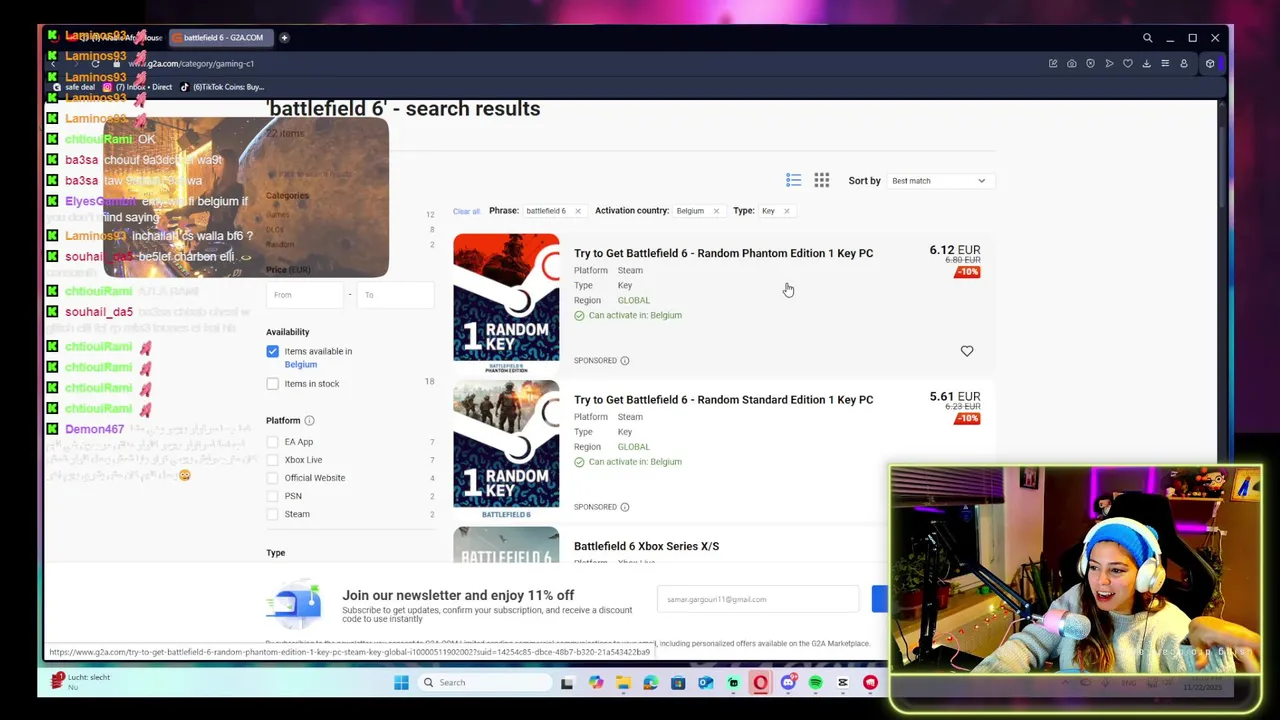Switch to grid view layout icon

tap(821, 180)
